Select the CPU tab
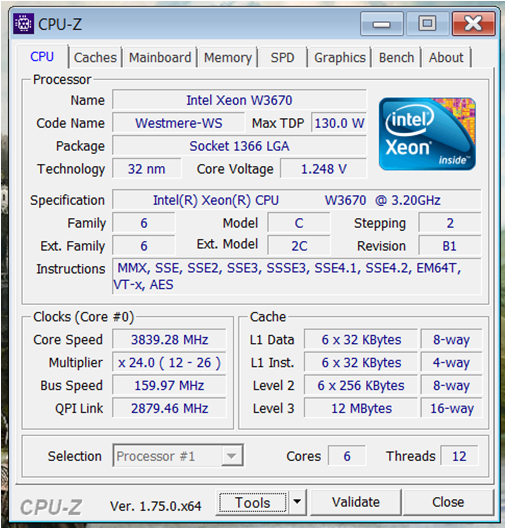 click(42, 57)
